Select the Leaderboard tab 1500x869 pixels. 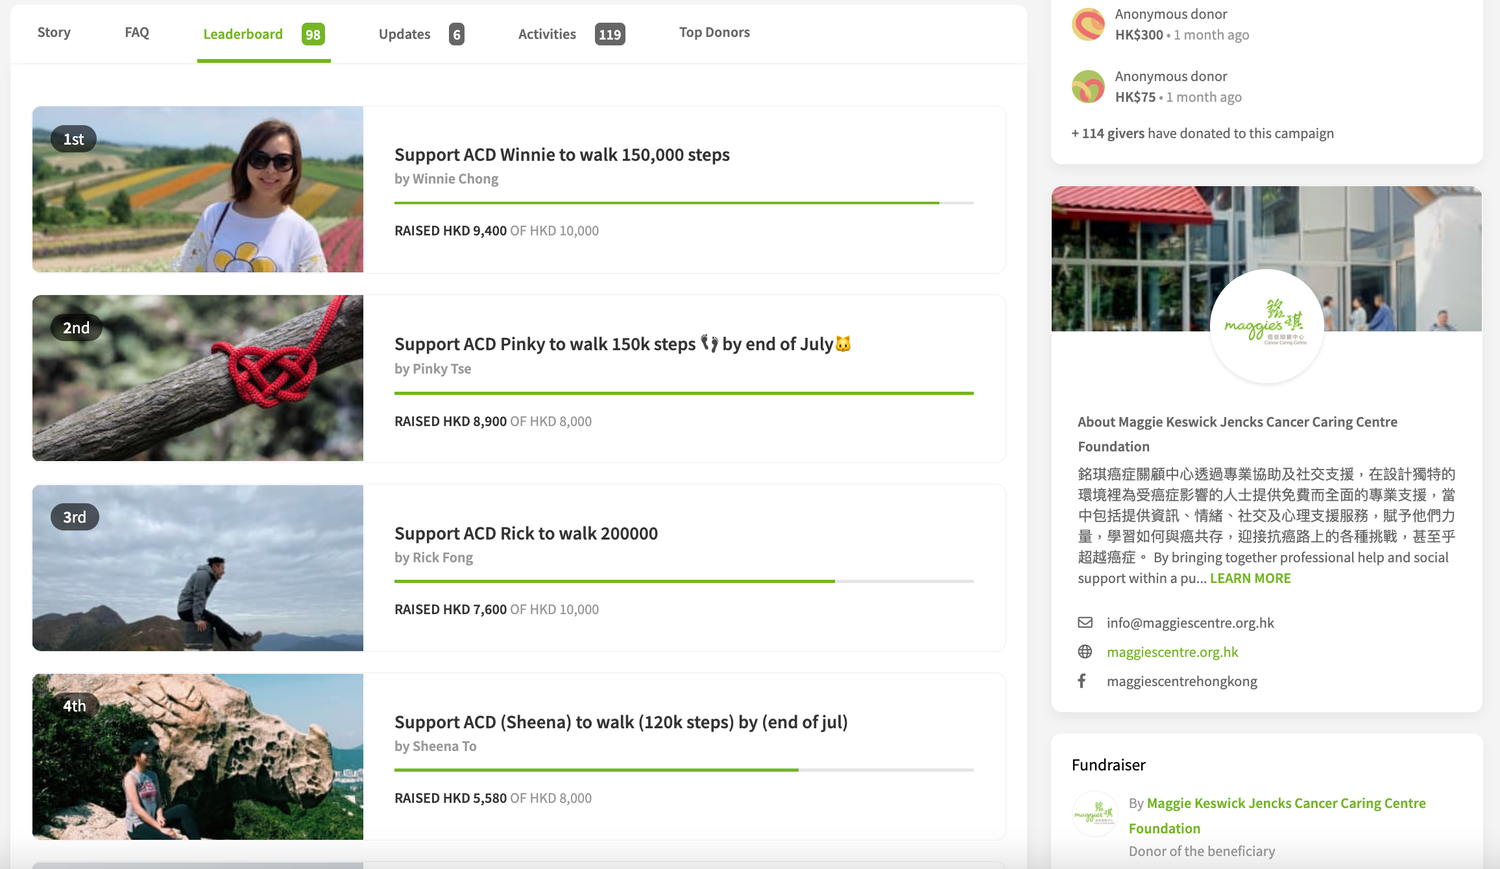243,34
